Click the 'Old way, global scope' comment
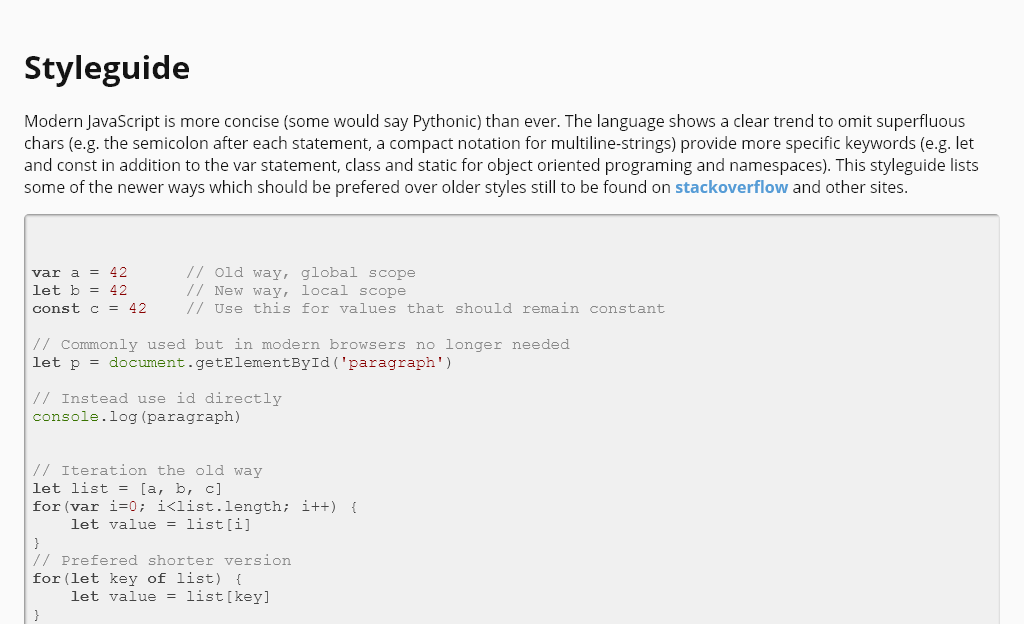Viewport: 1024px width, 624px height. coord(300,273)
